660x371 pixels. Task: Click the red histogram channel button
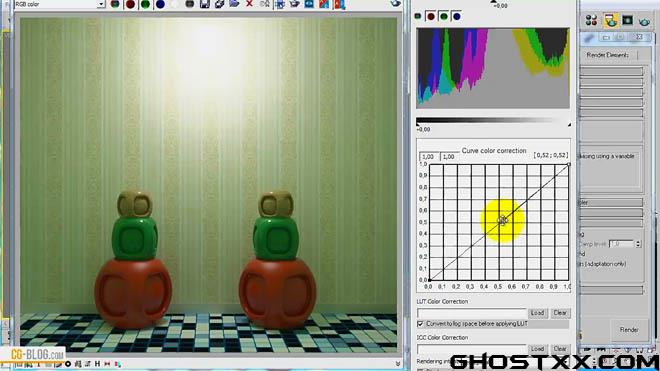[x=431, y=16]
